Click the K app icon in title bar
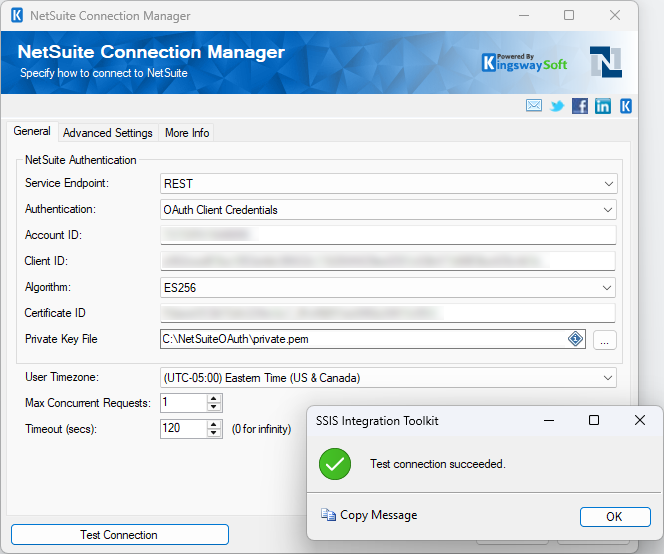664x554 pixels. 17,15
